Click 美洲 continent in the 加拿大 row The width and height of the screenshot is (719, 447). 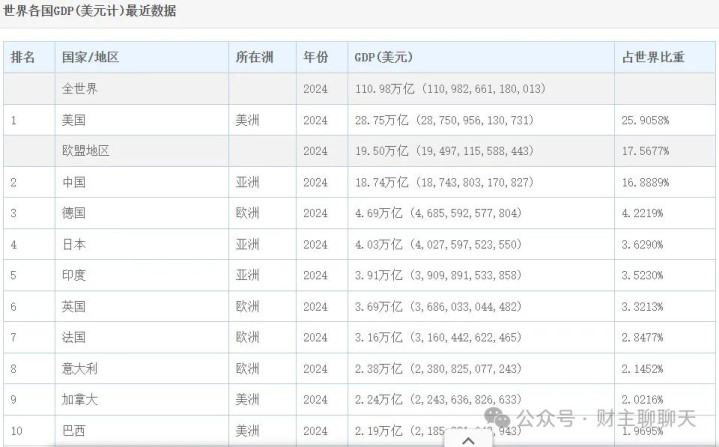[x=247, y=400]
